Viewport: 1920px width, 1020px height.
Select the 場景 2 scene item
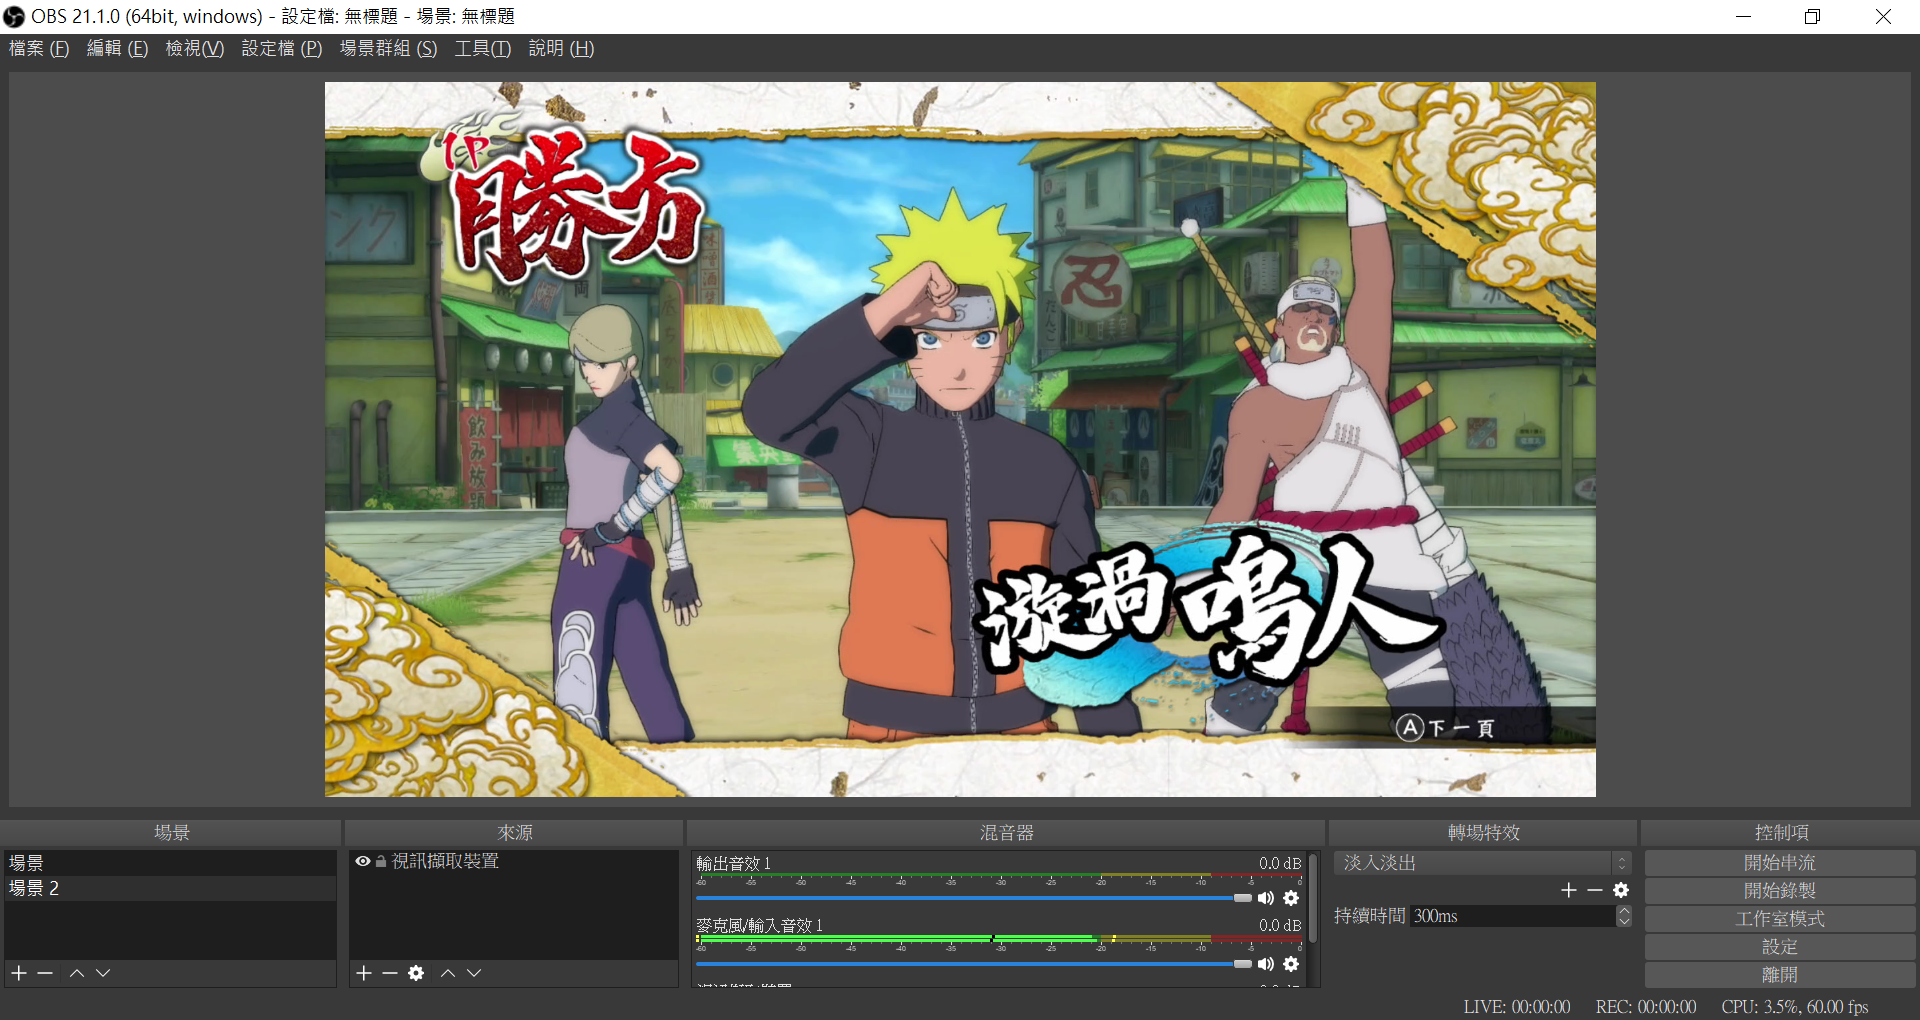(x=170, y=888)
